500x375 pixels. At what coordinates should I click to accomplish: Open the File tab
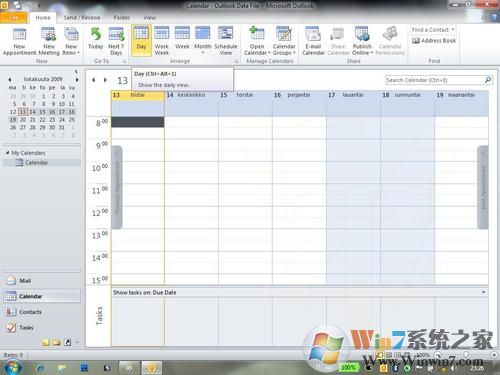14,17
